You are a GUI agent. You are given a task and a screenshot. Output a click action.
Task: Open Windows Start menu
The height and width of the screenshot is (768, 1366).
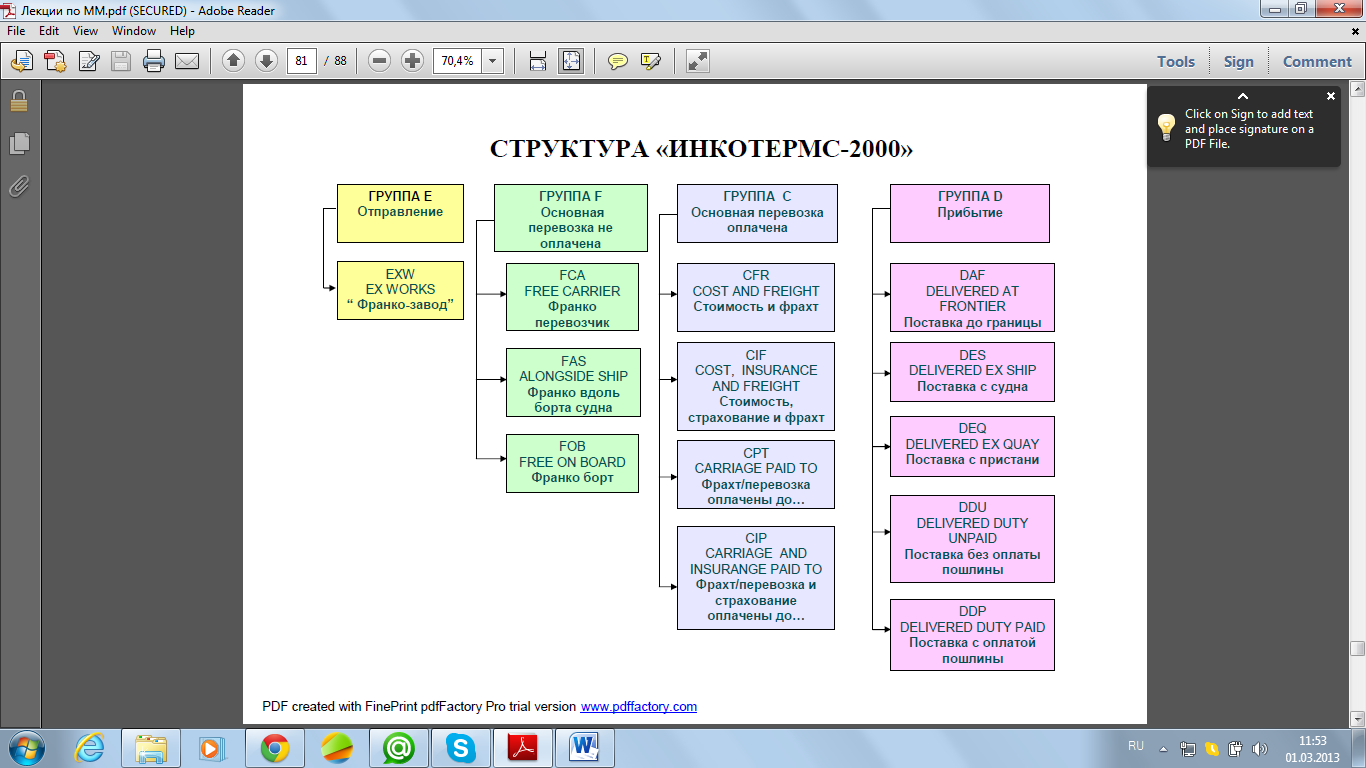(24, 748)
